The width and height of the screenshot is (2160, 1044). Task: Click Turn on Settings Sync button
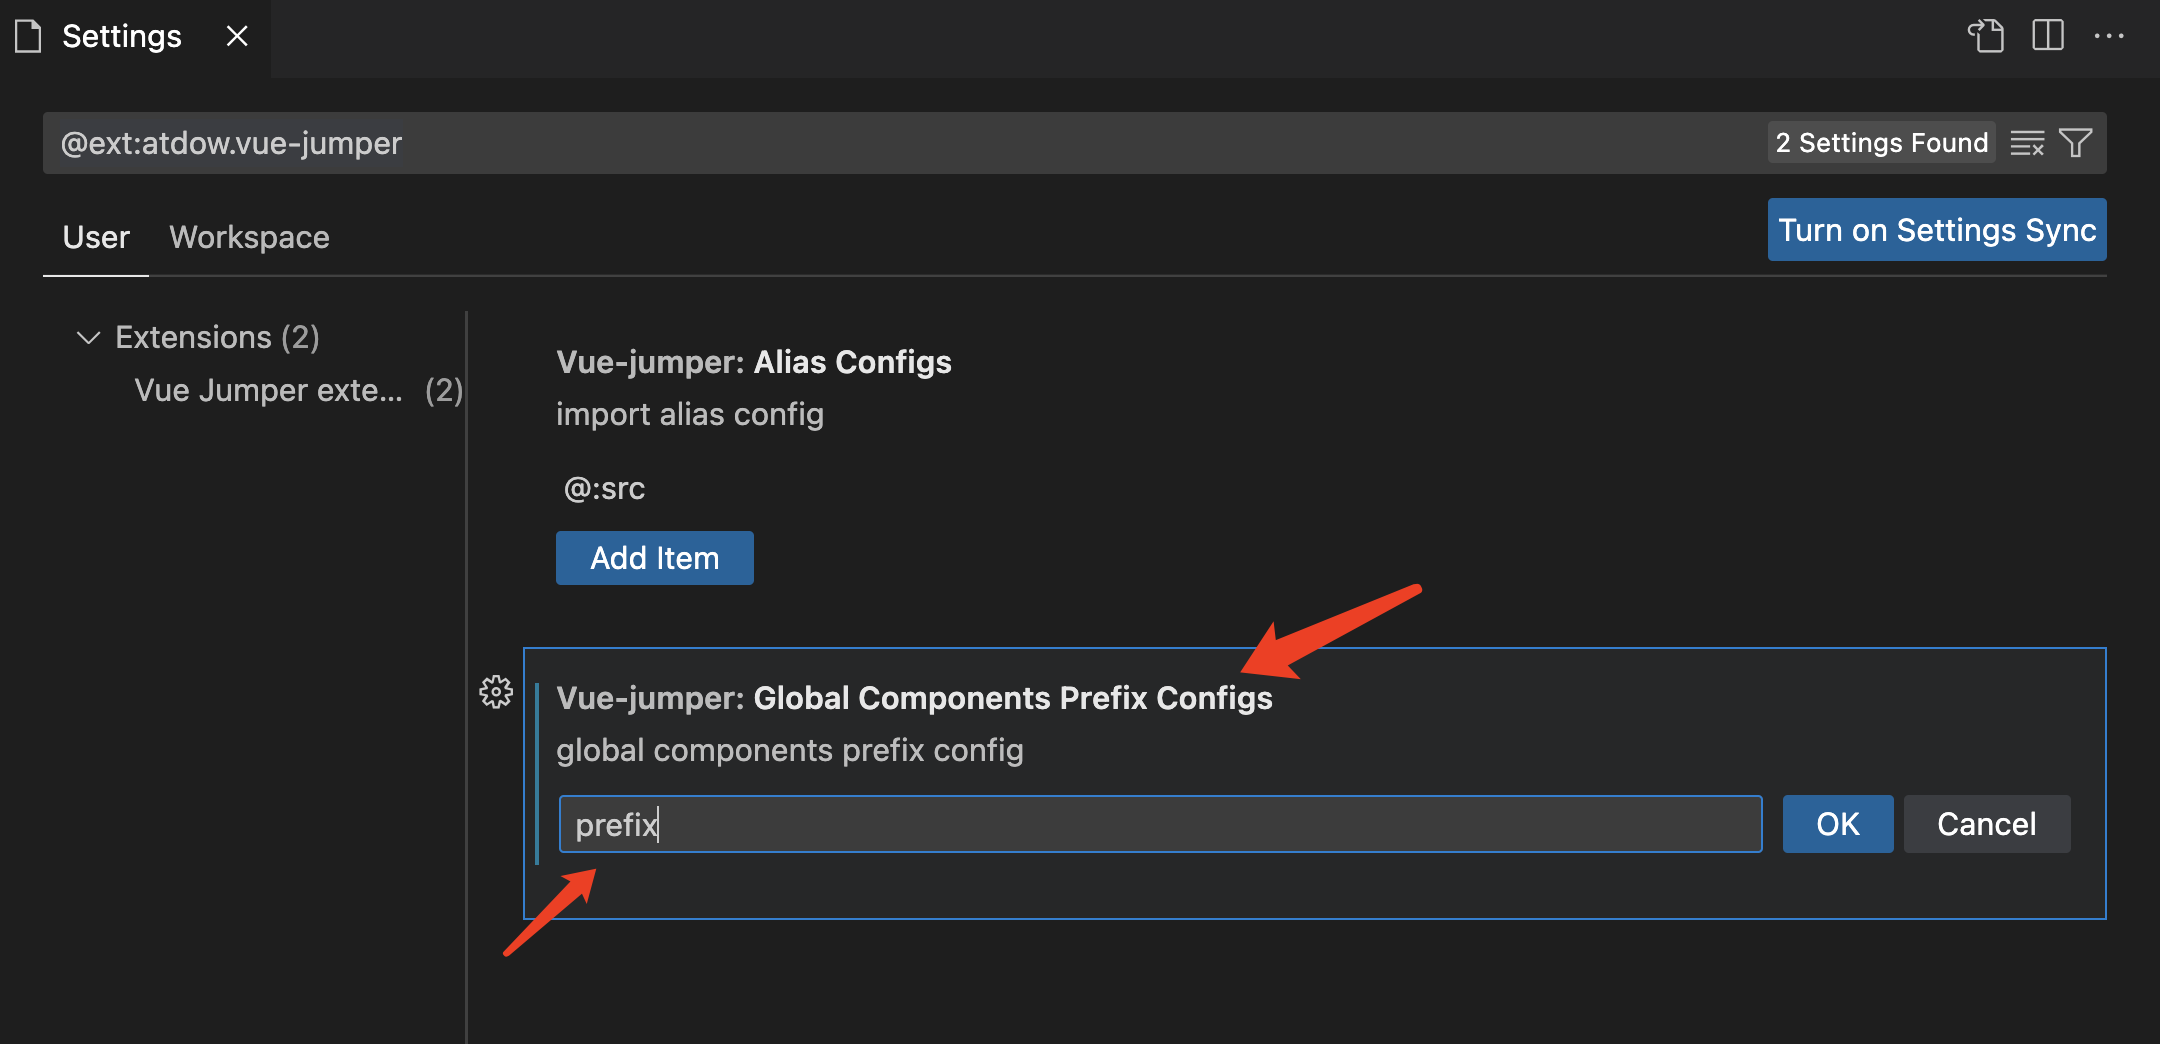tap(1937, 230)
